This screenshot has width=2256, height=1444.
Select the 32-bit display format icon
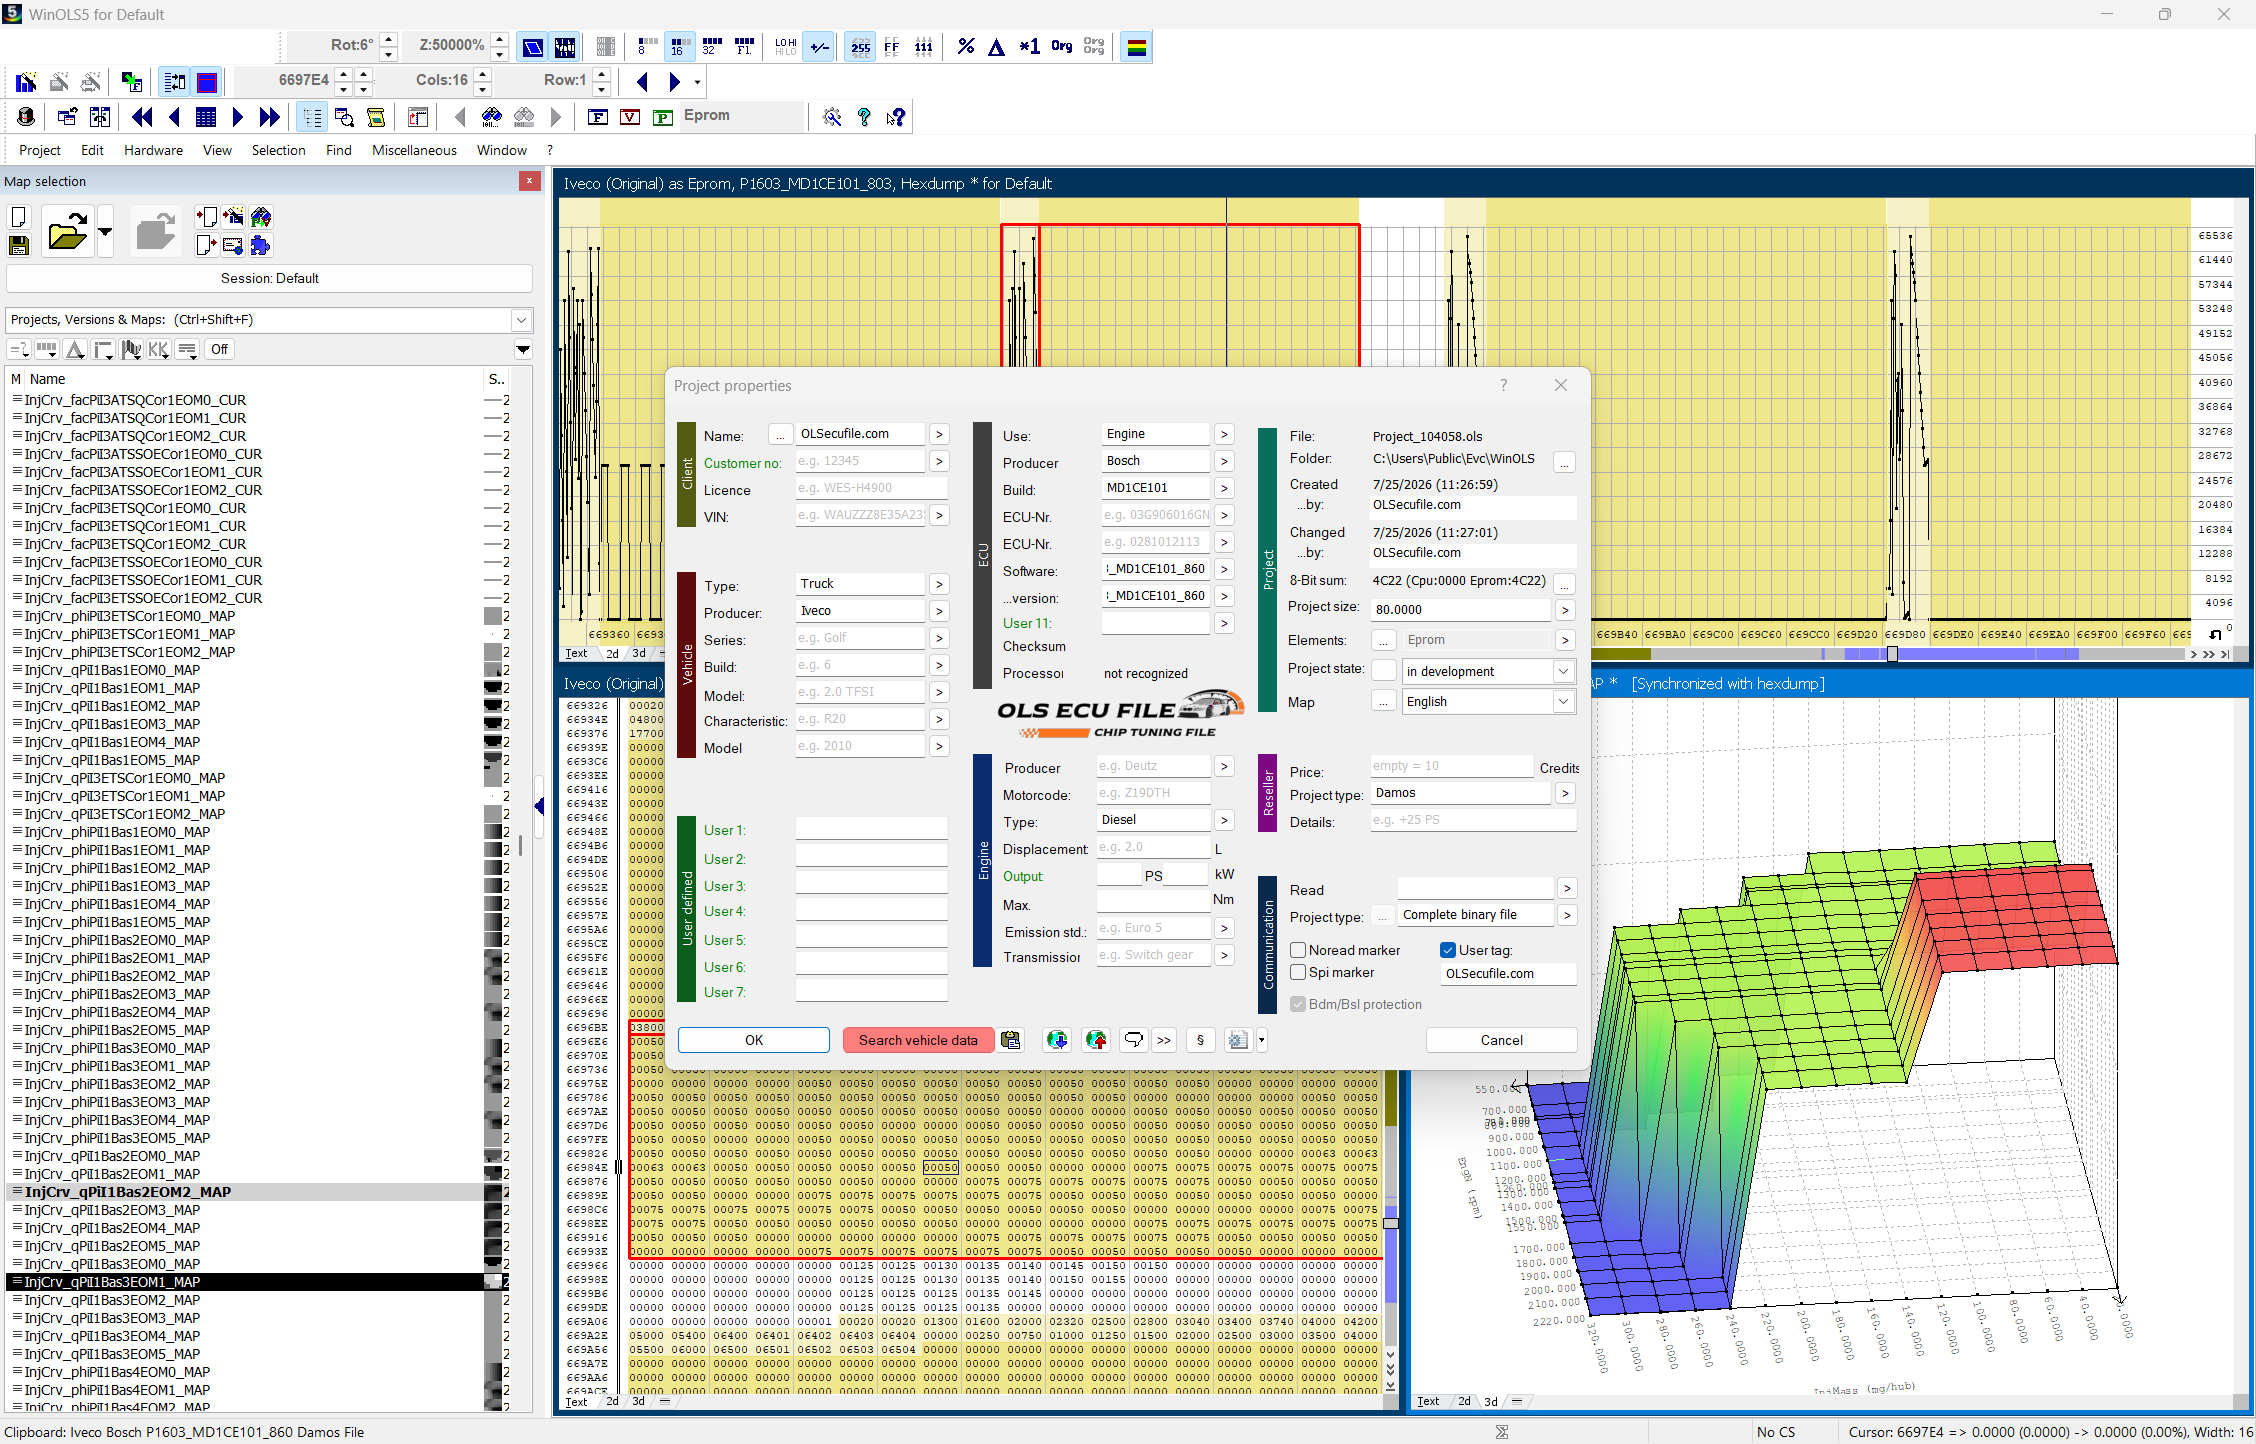pos(712,46)
